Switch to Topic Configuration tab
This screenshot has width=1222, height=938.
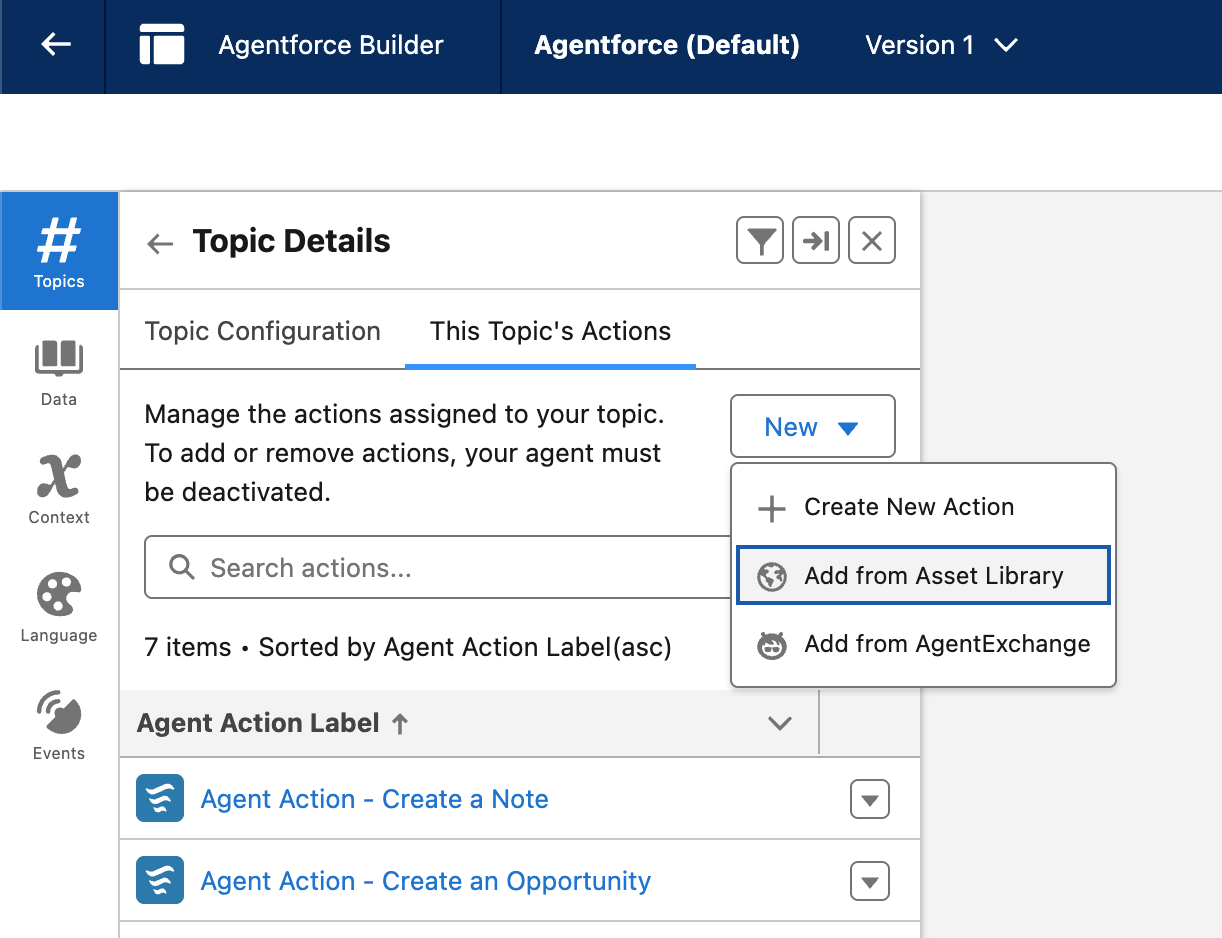262,331
